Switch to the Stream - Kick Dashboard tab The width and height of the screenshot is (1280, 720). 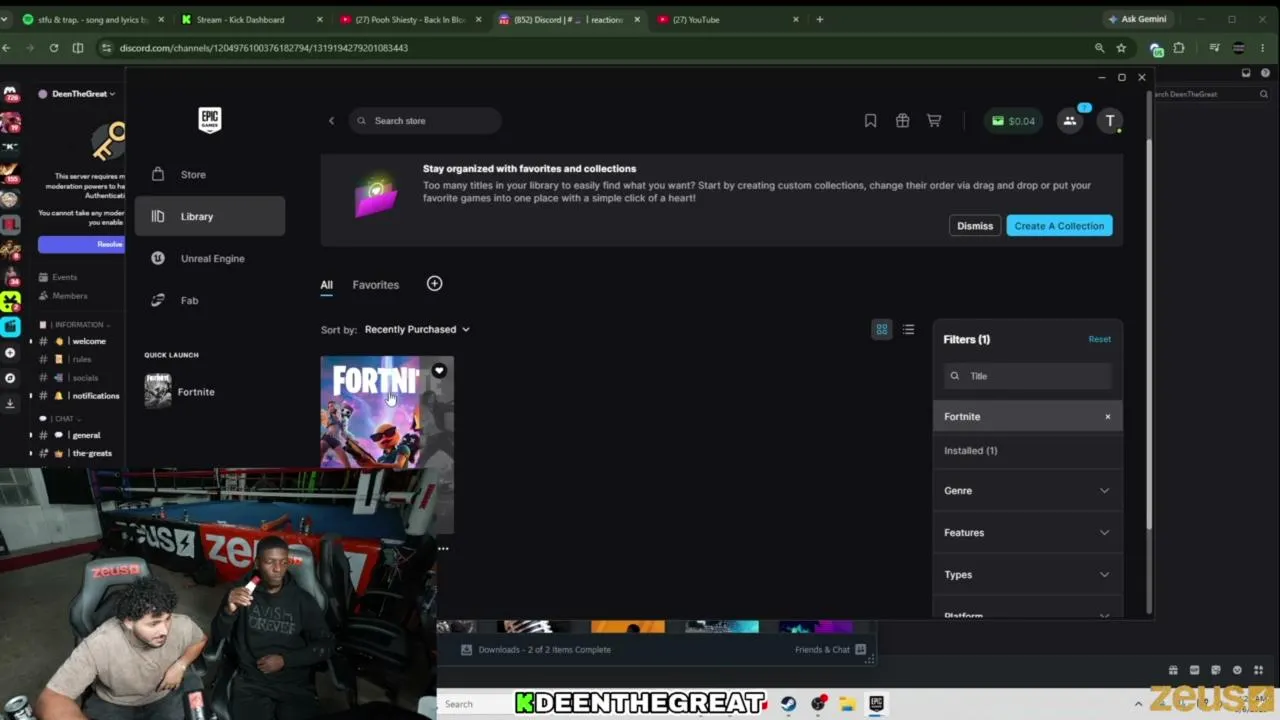pyautogui.click(x=250, y=19)
